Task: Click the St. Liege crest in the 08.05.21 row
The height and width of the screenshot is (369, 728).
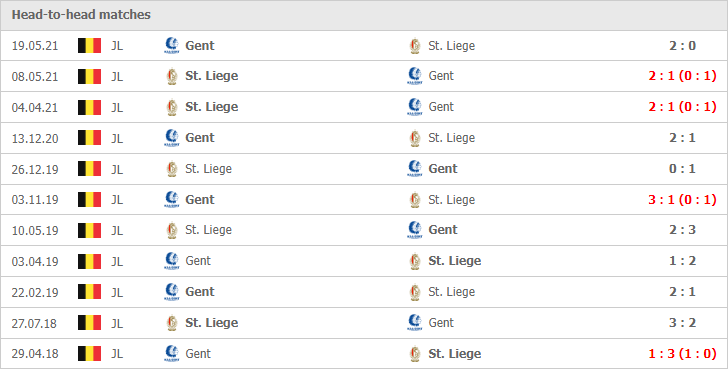Action: pos(172,76)
